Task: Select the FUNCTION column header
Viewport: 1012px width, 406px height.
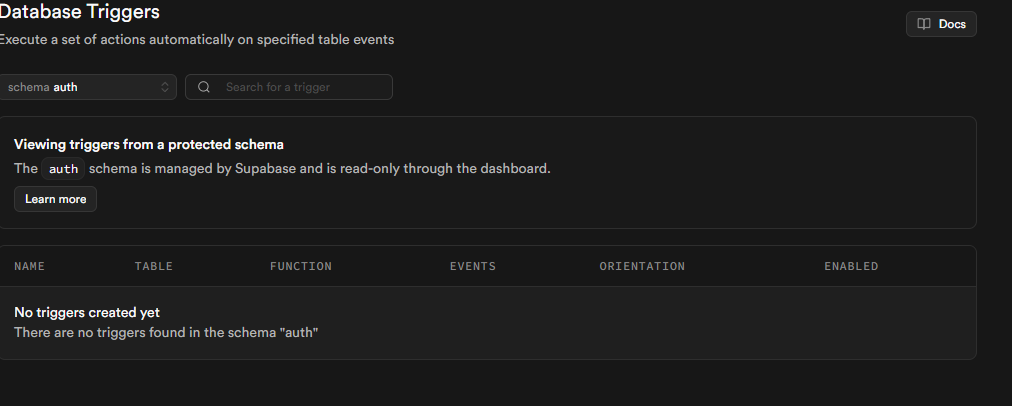Action: click(x=301, y=266)
